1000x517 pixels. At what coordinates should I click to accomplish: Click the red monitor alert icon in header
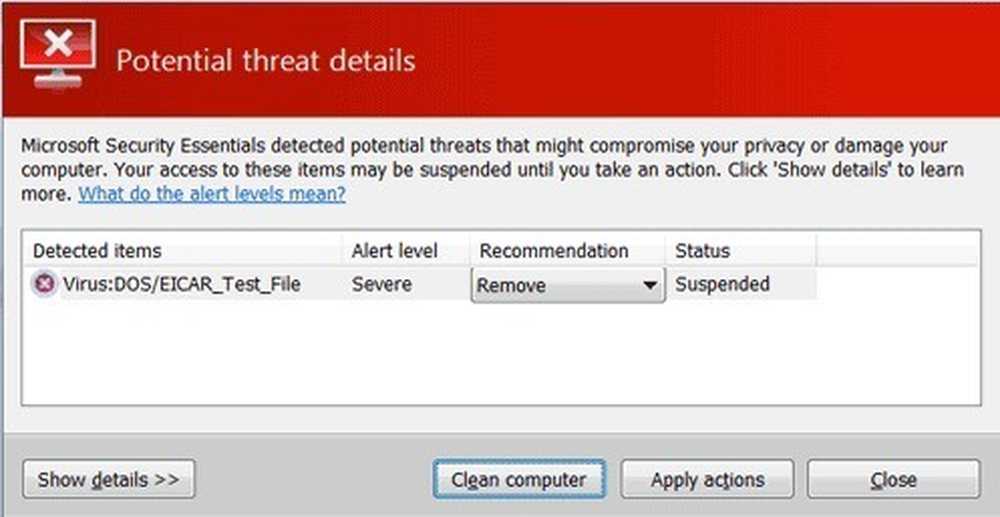(x=57, y=54)
